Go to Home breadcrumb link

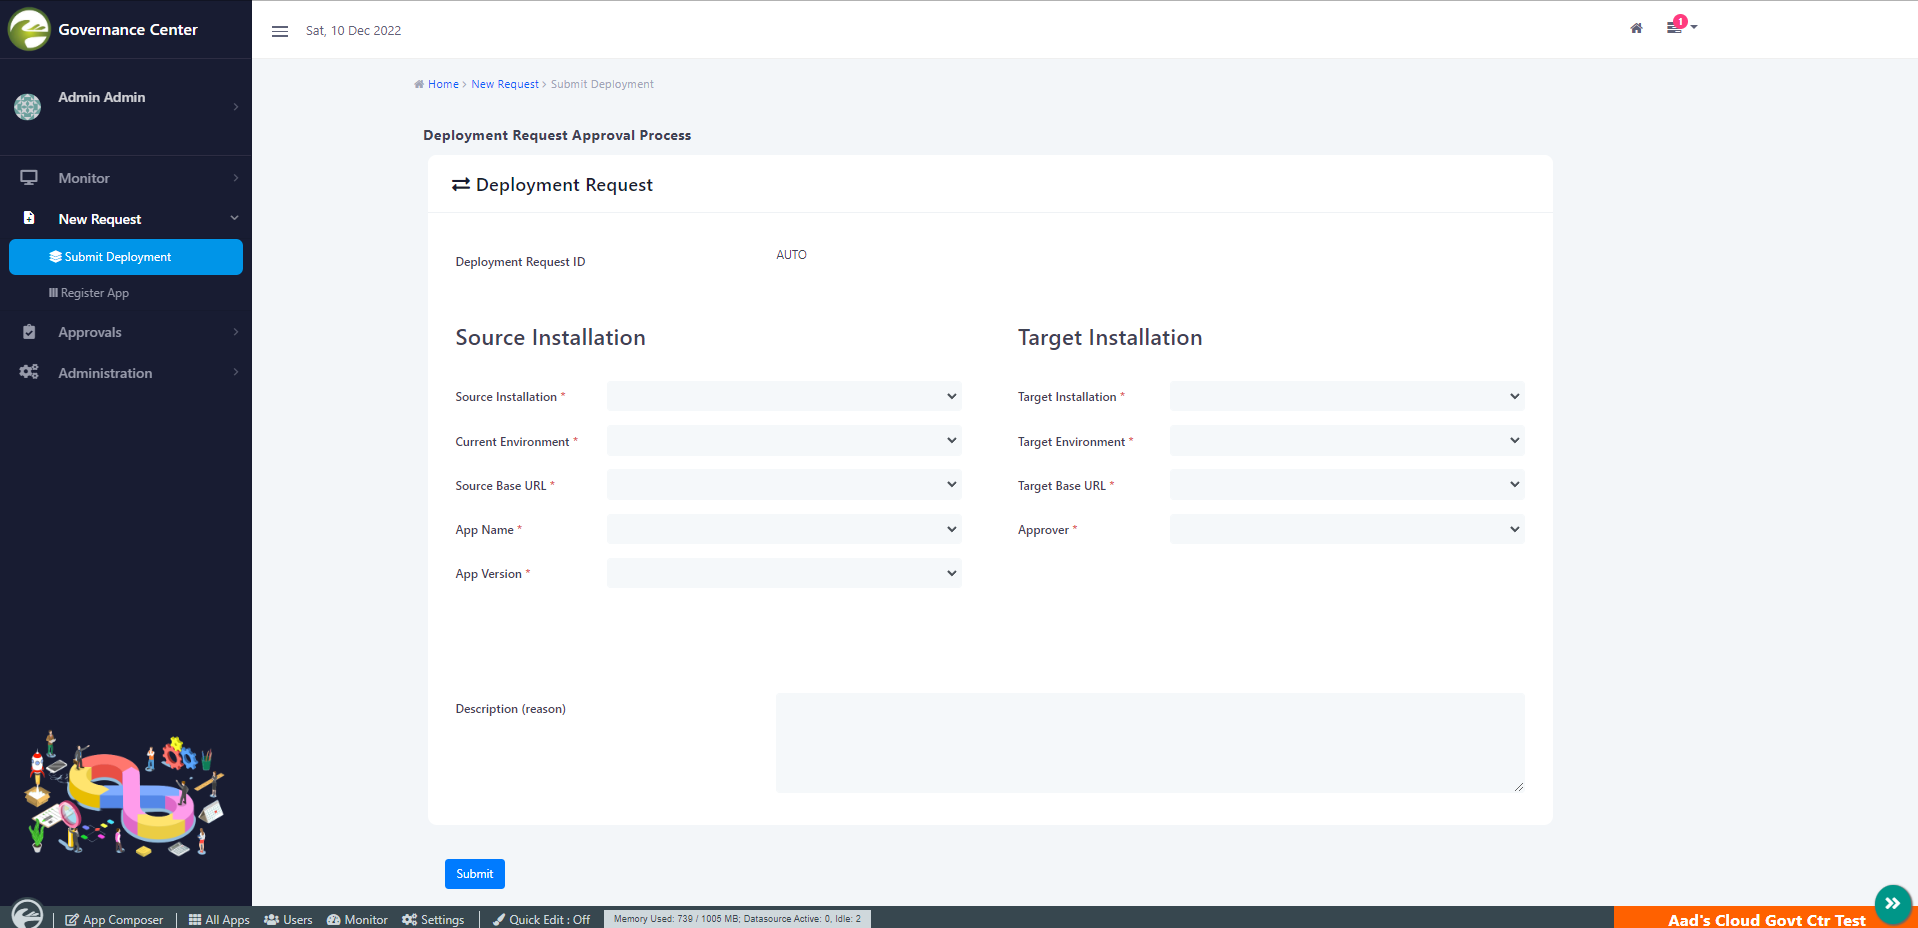tap(443, 84)
